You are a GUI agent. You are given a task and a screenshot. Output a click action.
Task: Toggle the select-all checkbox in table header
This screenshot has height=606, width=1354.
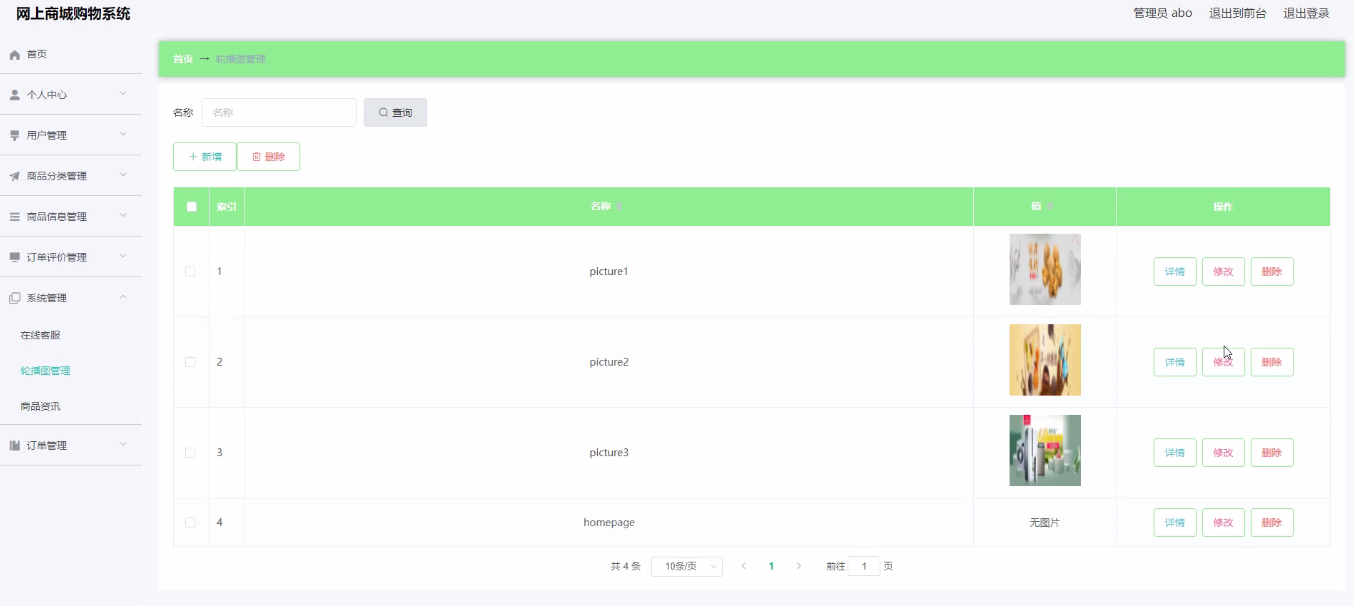pyautogui.click(x=191, y=207)
